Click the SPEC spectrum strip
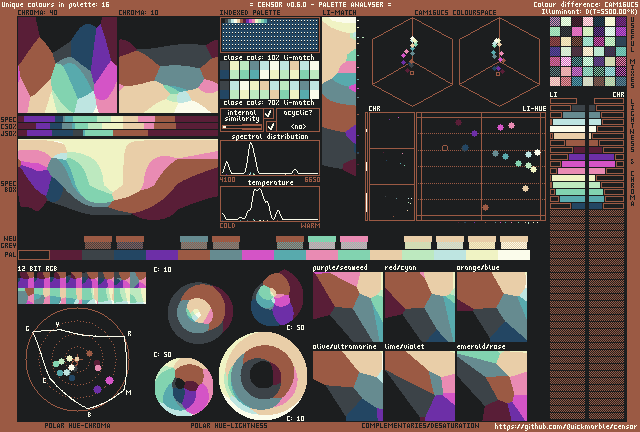 click(118, 119)
